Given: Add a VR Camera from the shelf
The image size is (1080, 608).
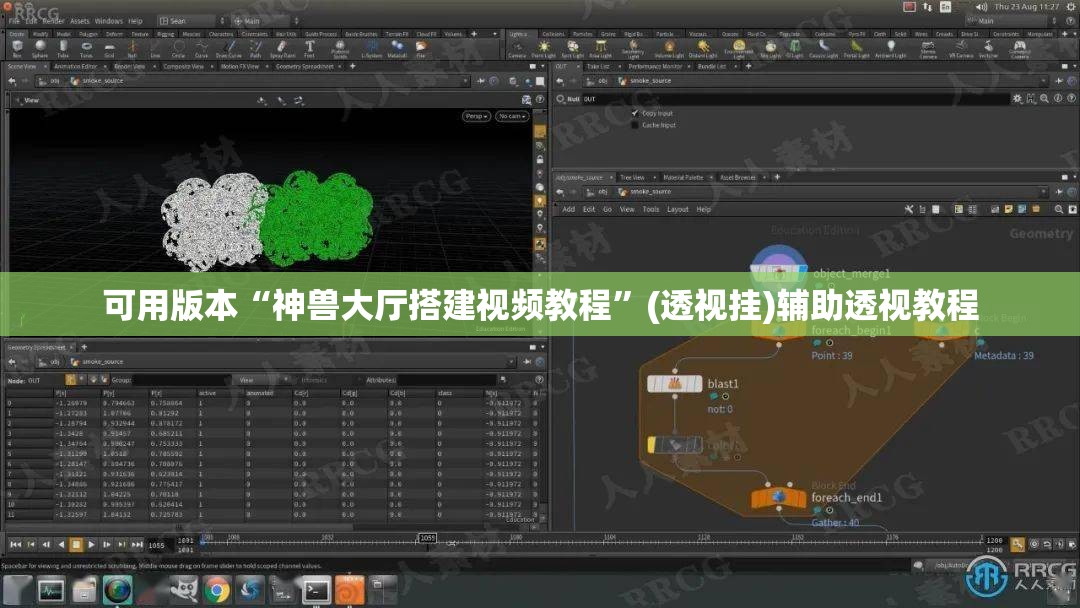Looking at the screenshot, I should tap(961, 49).
